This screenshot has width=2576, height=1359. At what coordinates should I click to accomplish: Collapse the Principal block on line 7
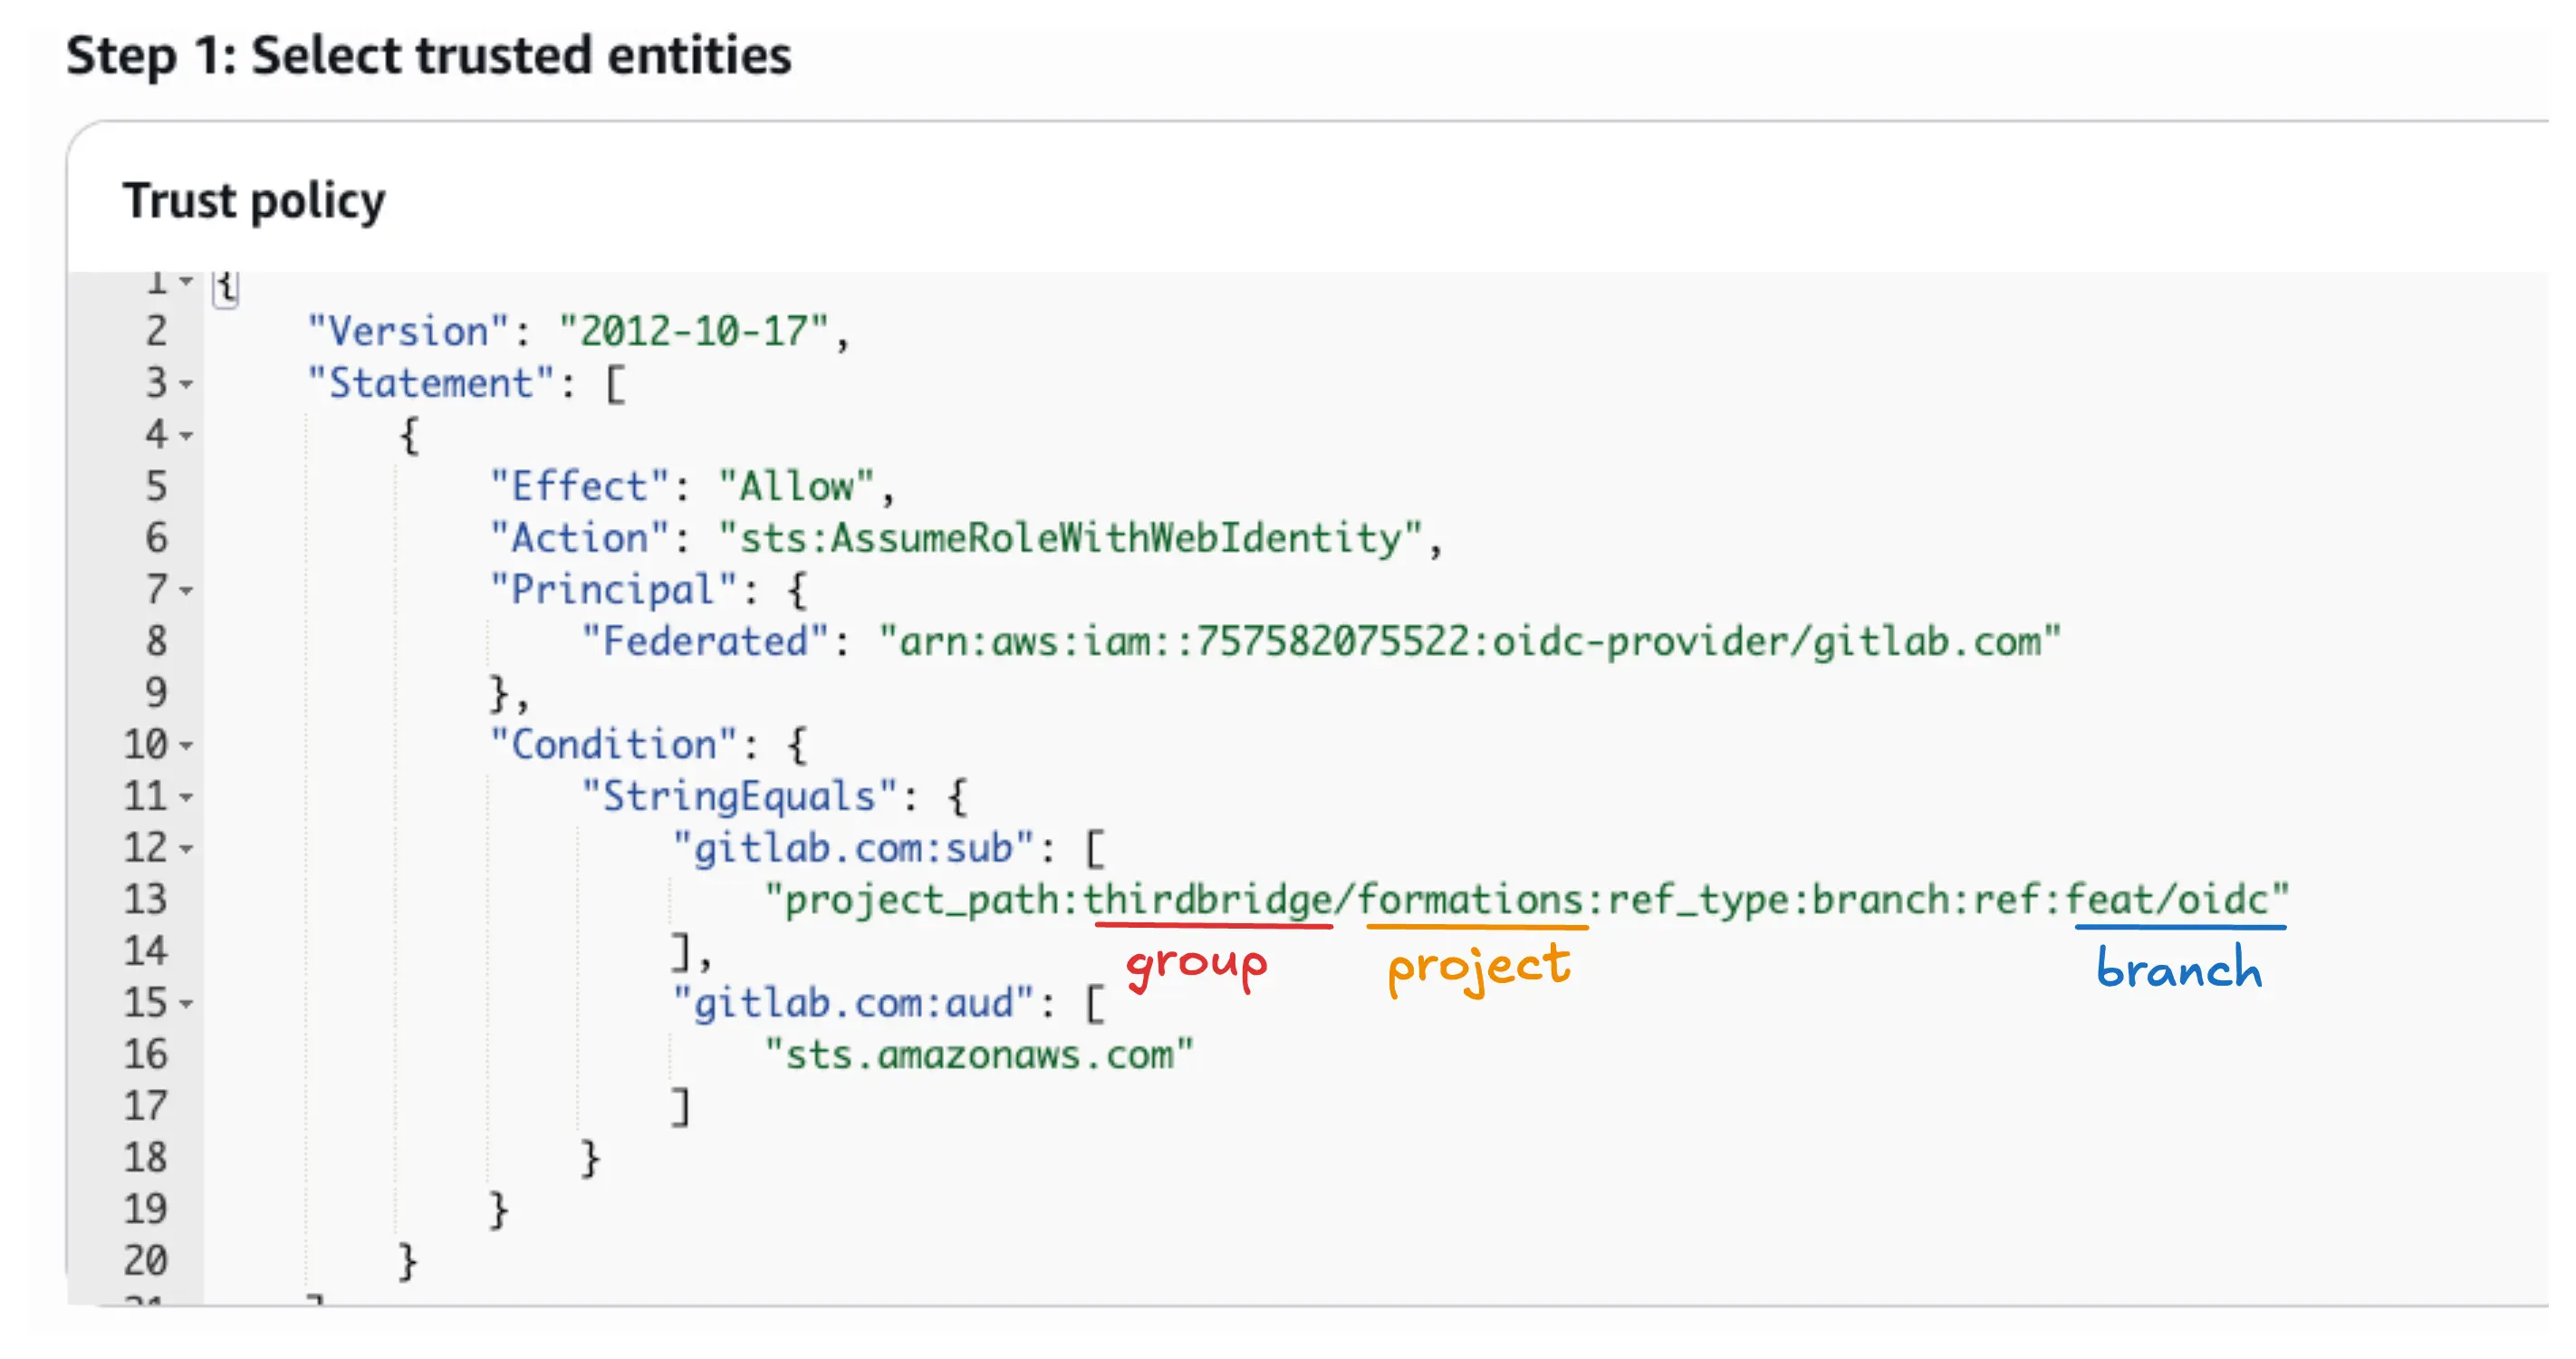click(x=186, y=591)
